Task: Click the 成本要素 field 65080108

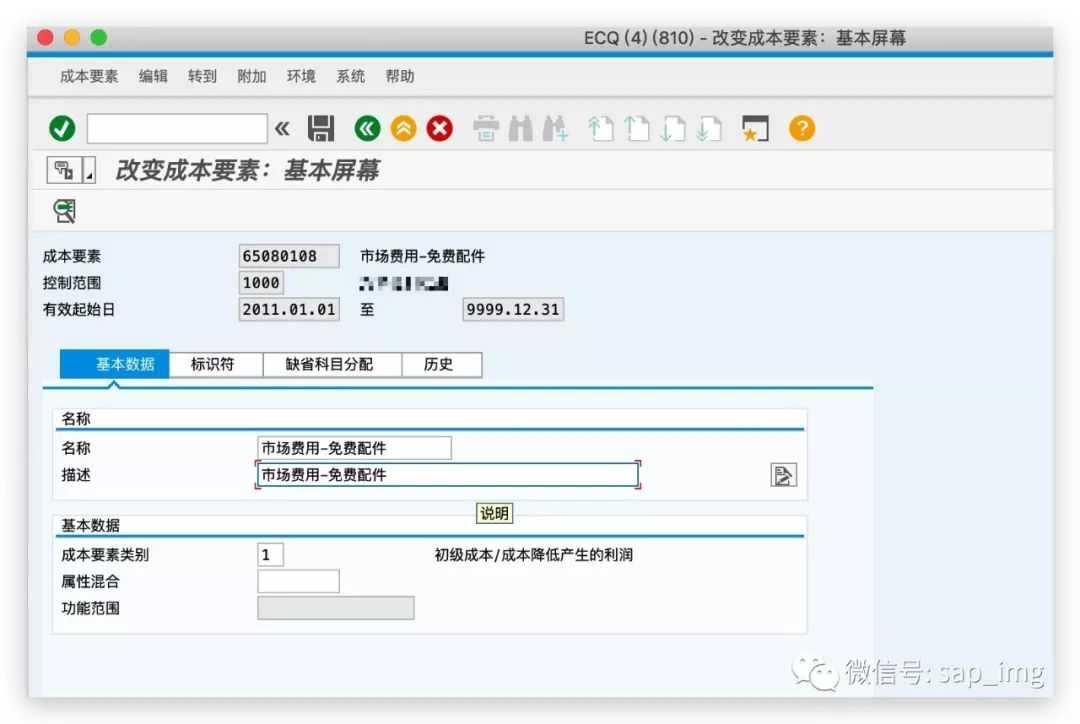Action: 289,256
